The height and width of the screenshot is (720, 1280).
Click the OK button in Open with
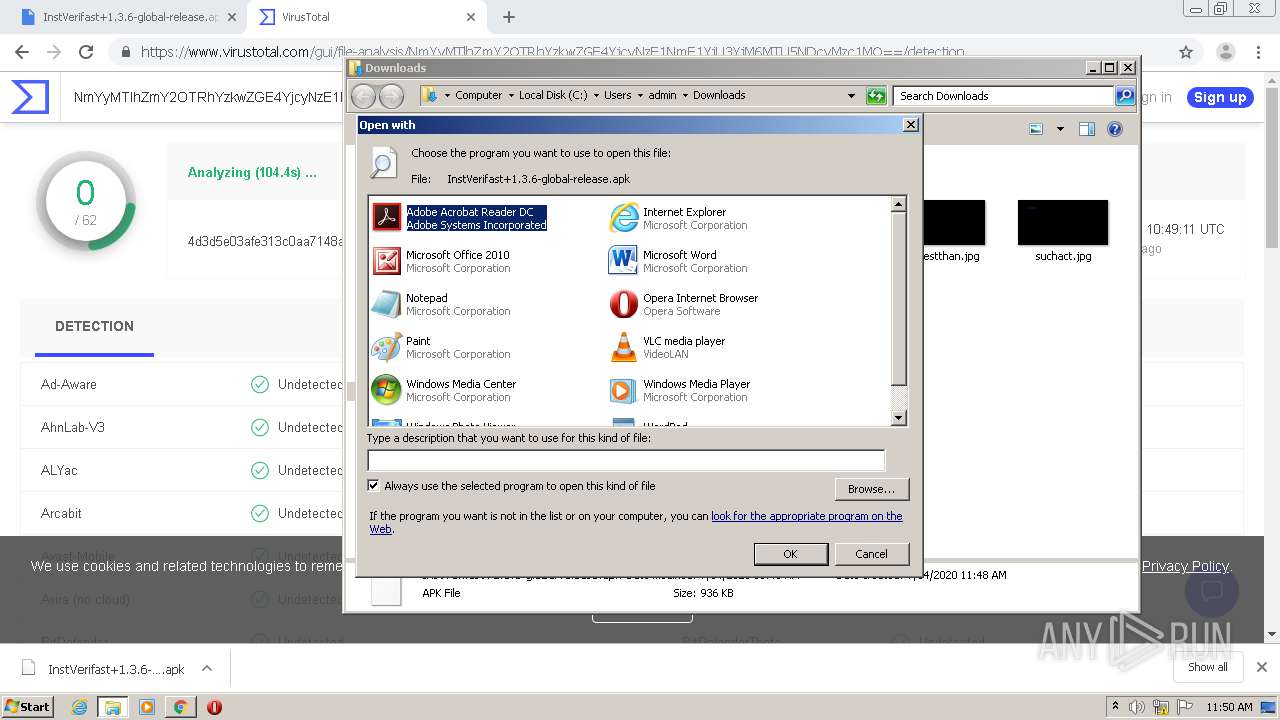790,554
